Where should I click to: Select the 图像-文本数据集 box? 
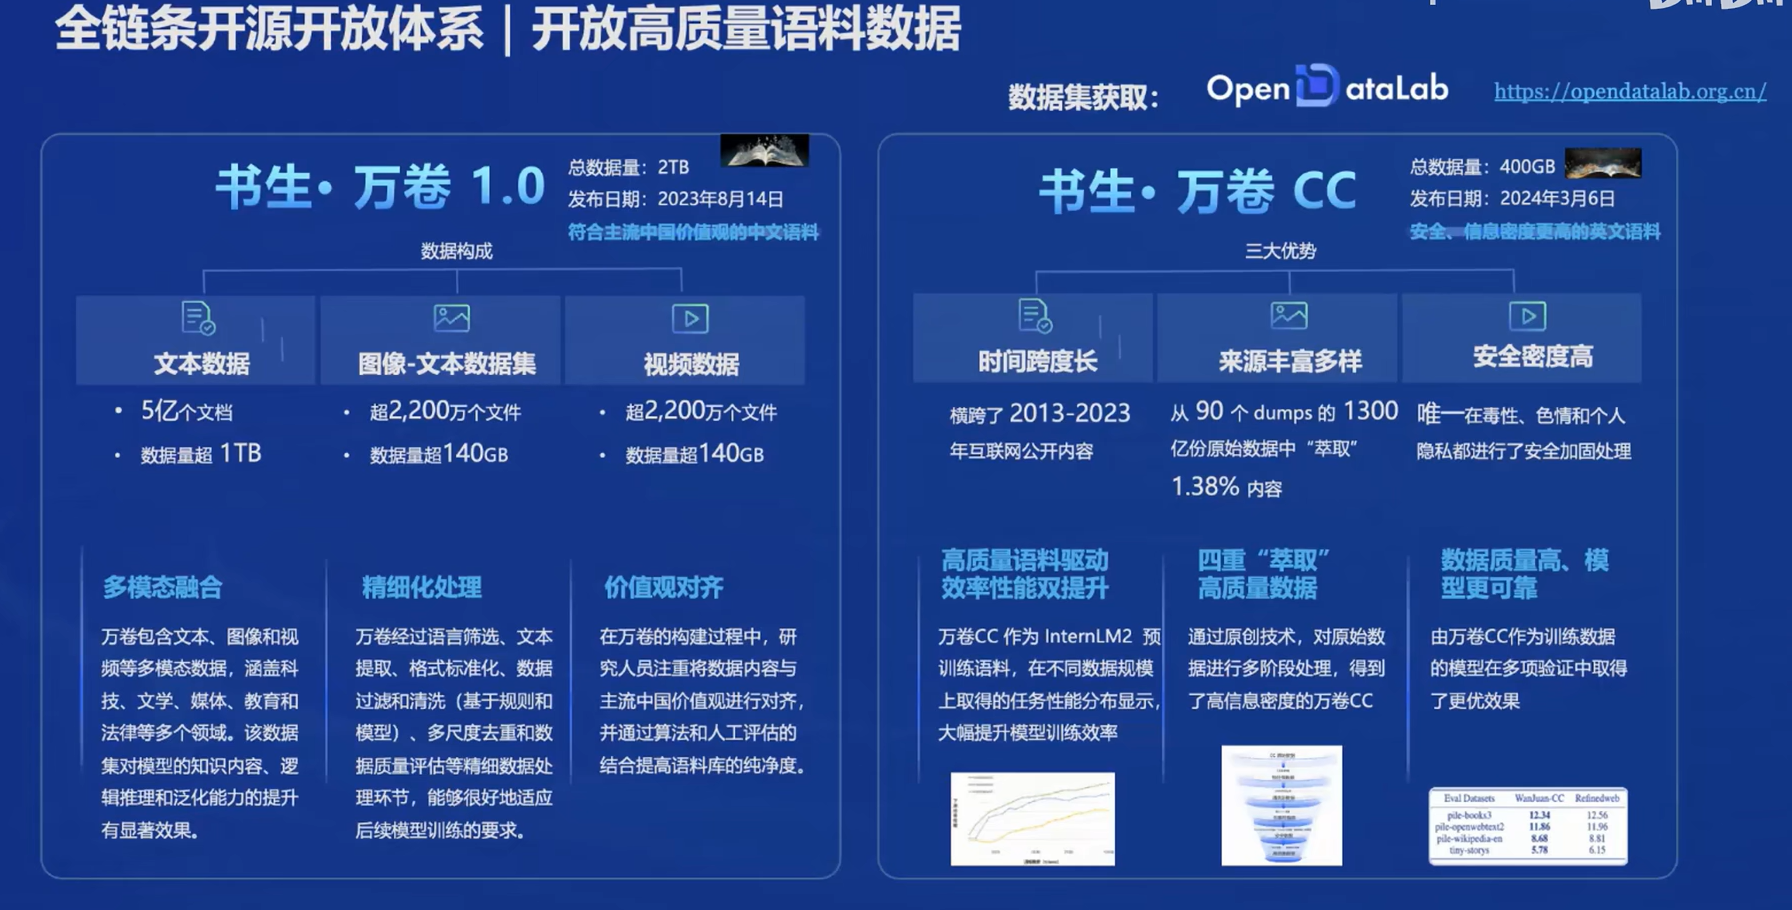(x=441, y=340)
